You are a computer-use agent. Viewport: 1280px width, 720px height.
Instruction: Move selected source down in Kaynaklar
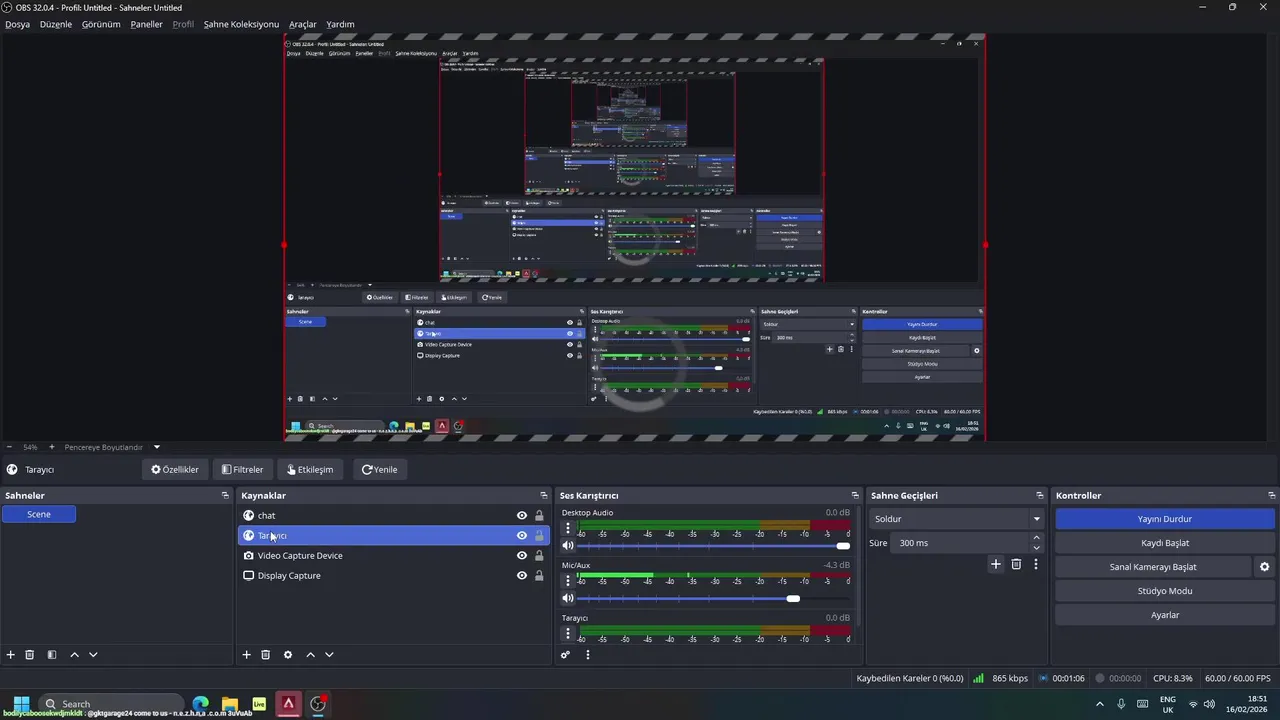(x=329, y=655)
